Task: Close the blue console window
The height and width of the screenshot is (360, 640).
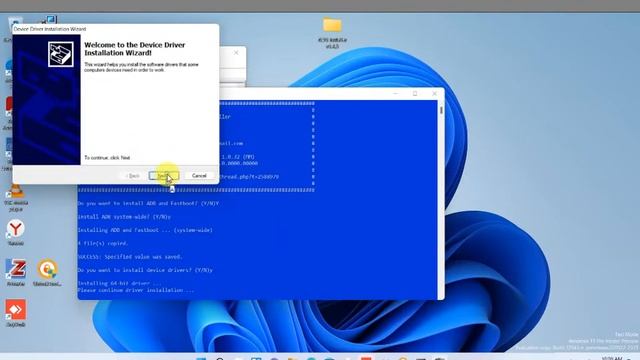Action: pos(434,93)
